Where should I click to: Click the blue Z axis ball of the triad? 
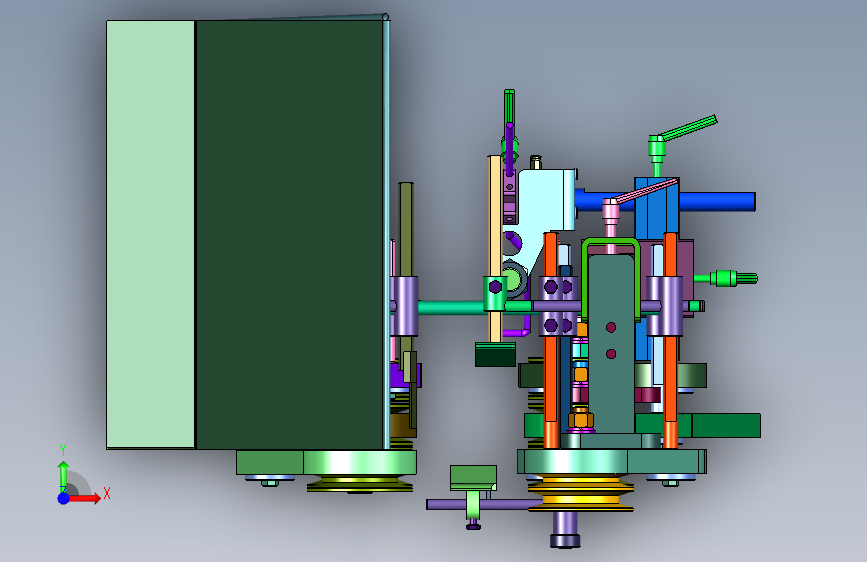coord(63,498)
